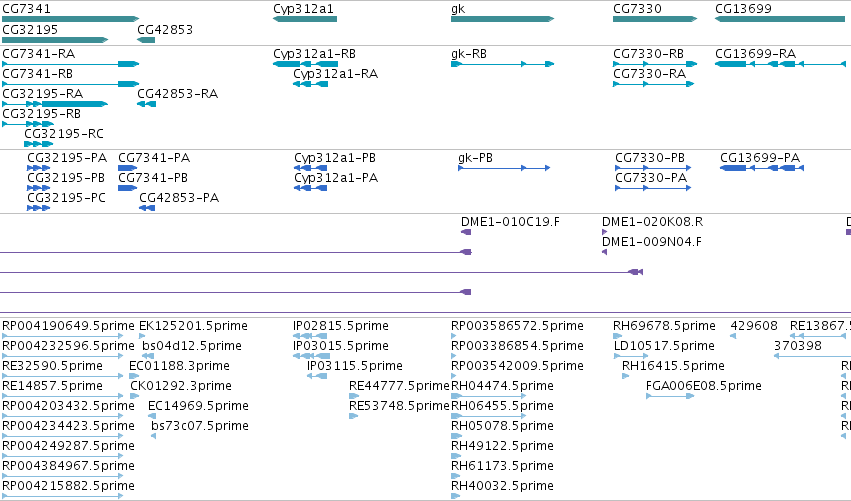Select the CG13699-RA transcript feature

pyautogui.click(x=780, y=64)
